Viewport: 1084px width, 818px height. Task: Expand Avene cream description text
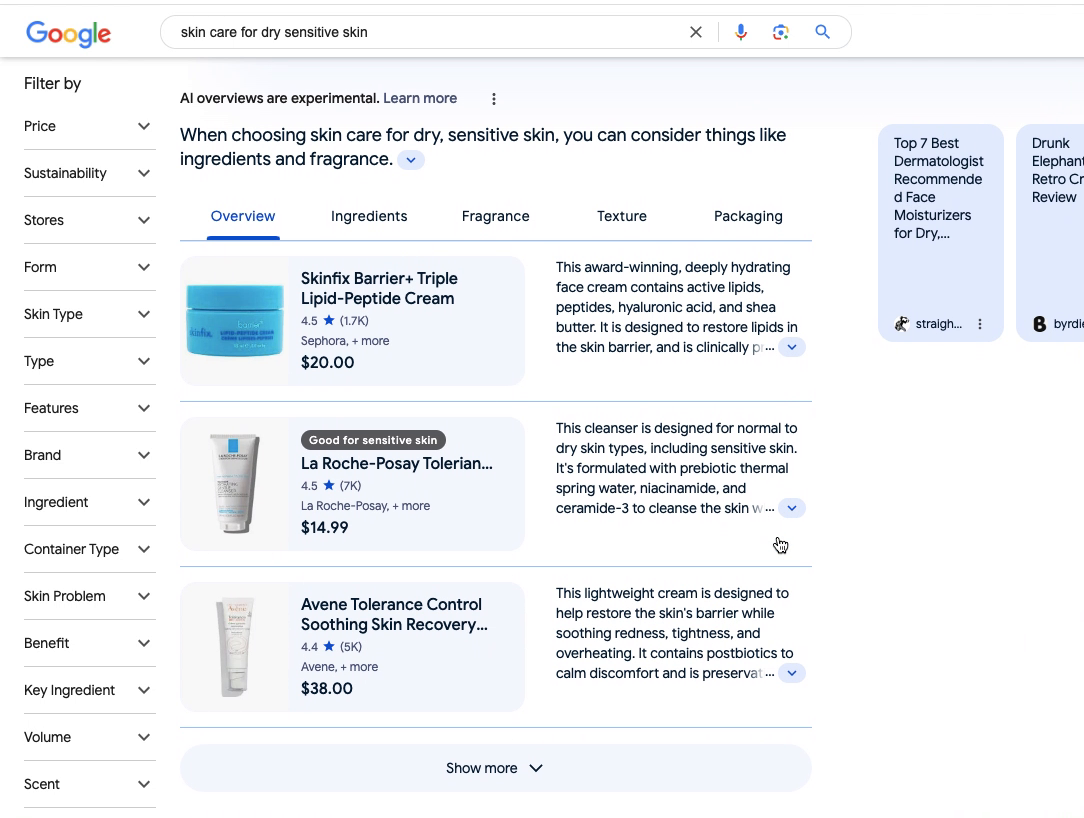[x=791, y=673]
